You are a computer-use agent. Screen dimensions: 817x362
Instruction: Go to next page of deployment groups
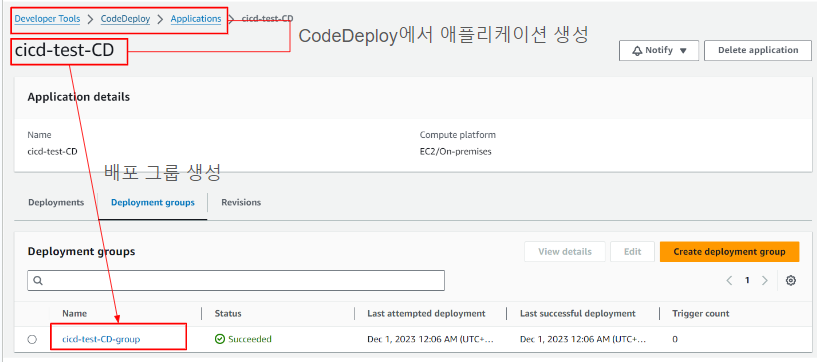[x=764, y=280]
